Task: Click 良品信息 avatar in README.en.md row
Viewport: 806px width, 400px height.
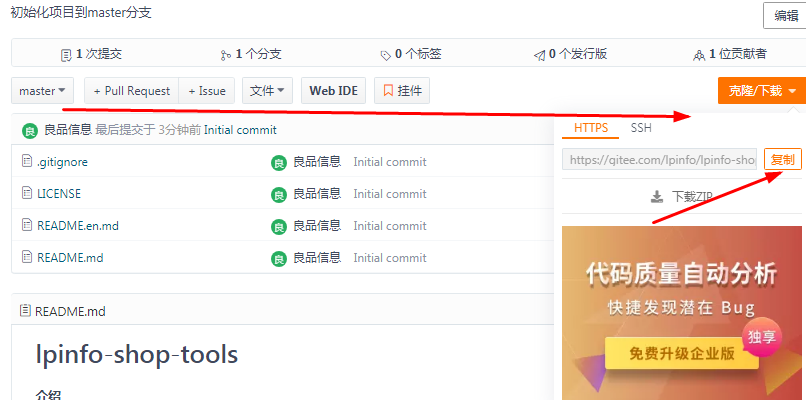Action: tap(279, 227)
